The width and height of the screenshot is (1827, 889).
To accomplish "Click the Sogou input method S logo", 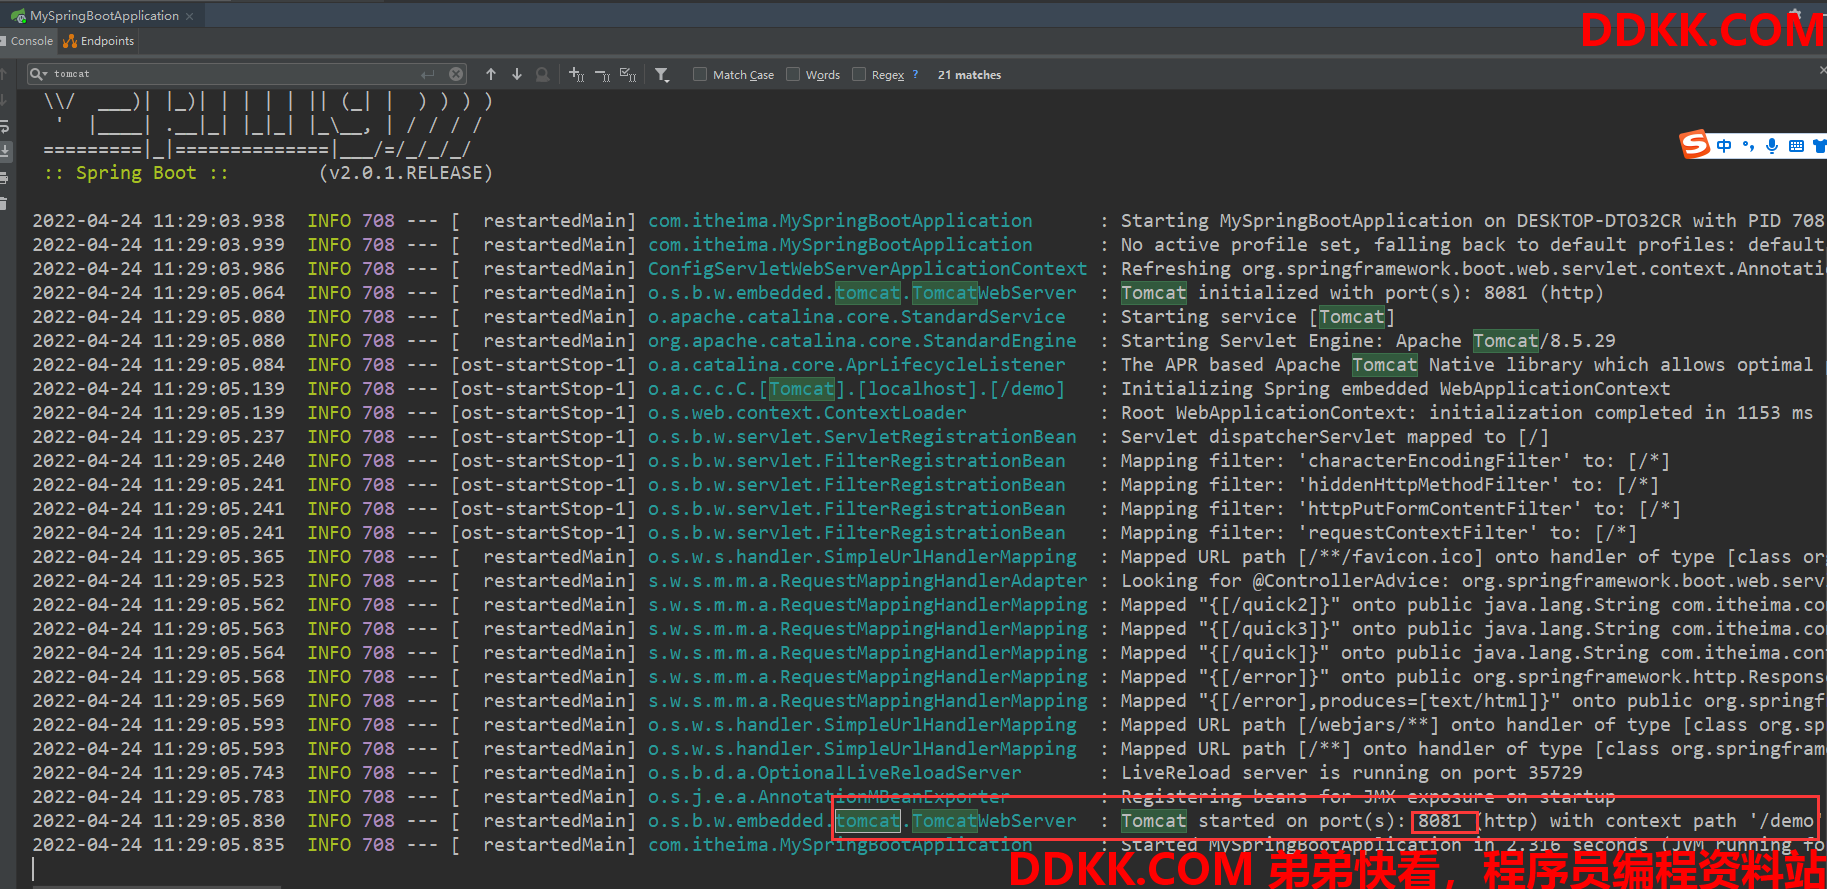I will point(1695,145).
